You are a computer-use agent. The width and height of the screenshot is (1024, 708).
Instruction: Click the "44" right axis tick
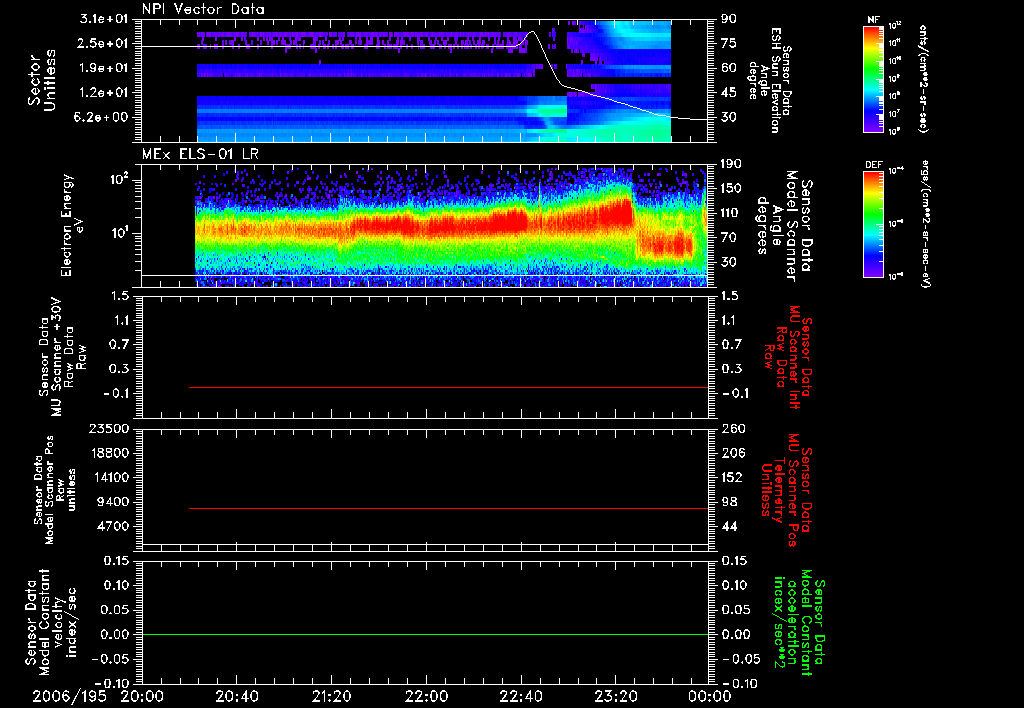coord(729,526)
